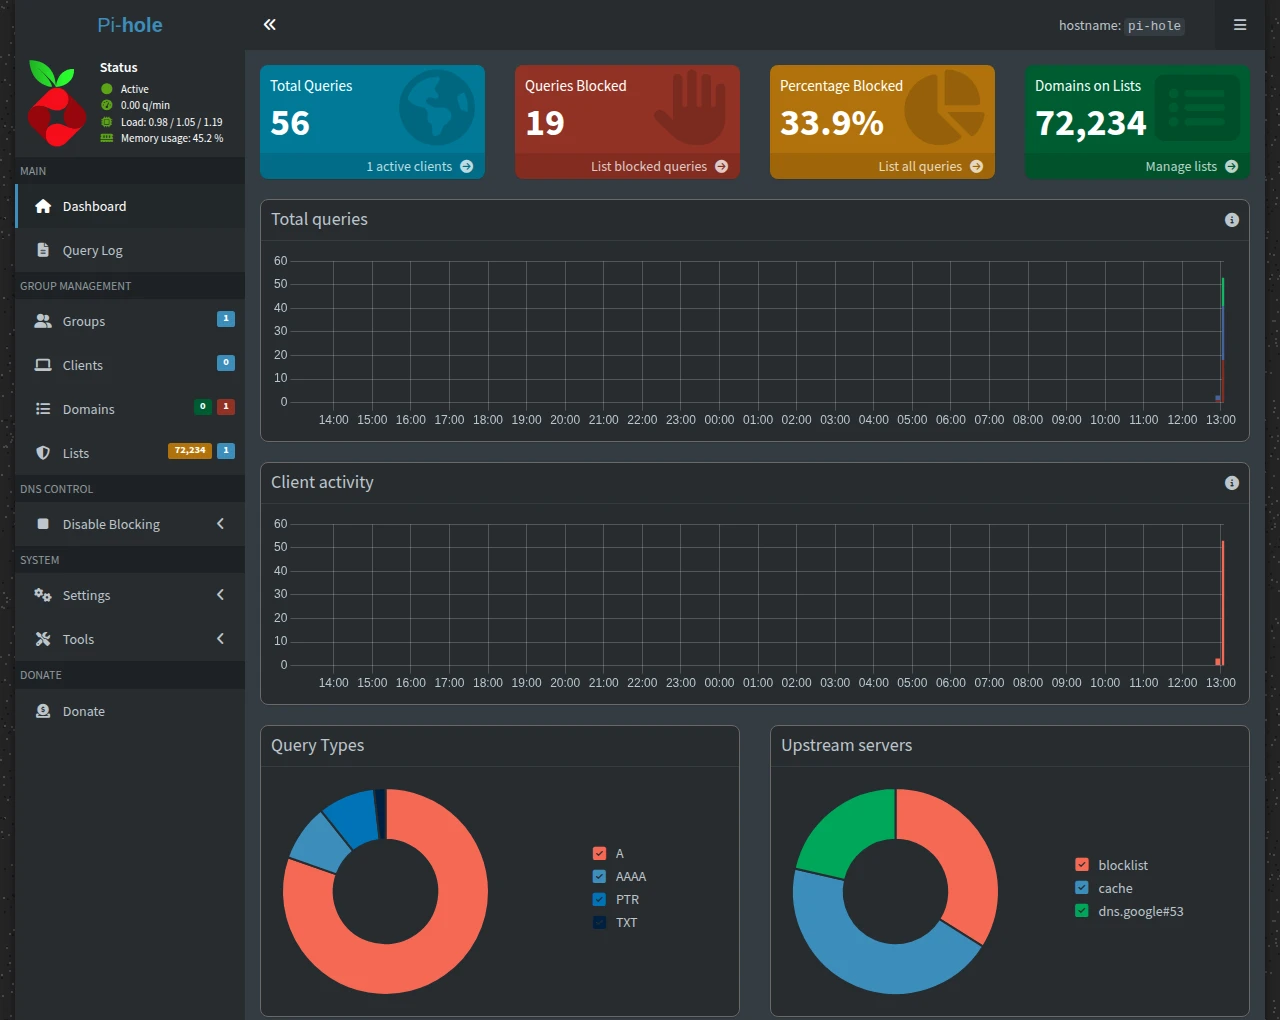Click 'Memory usage: 45.2 %' status text

point(172,139)
